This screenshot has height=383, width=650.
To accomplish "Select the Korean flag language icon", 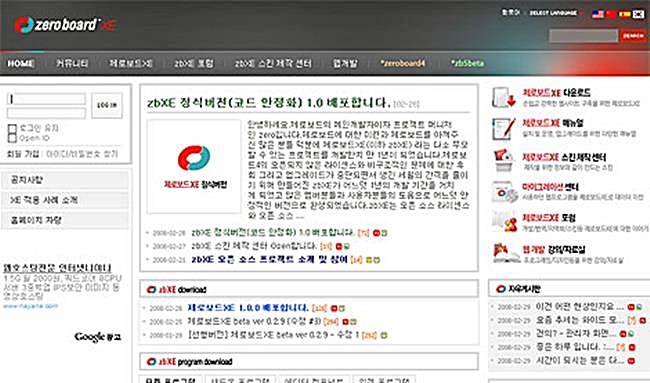I will (638, 14).
